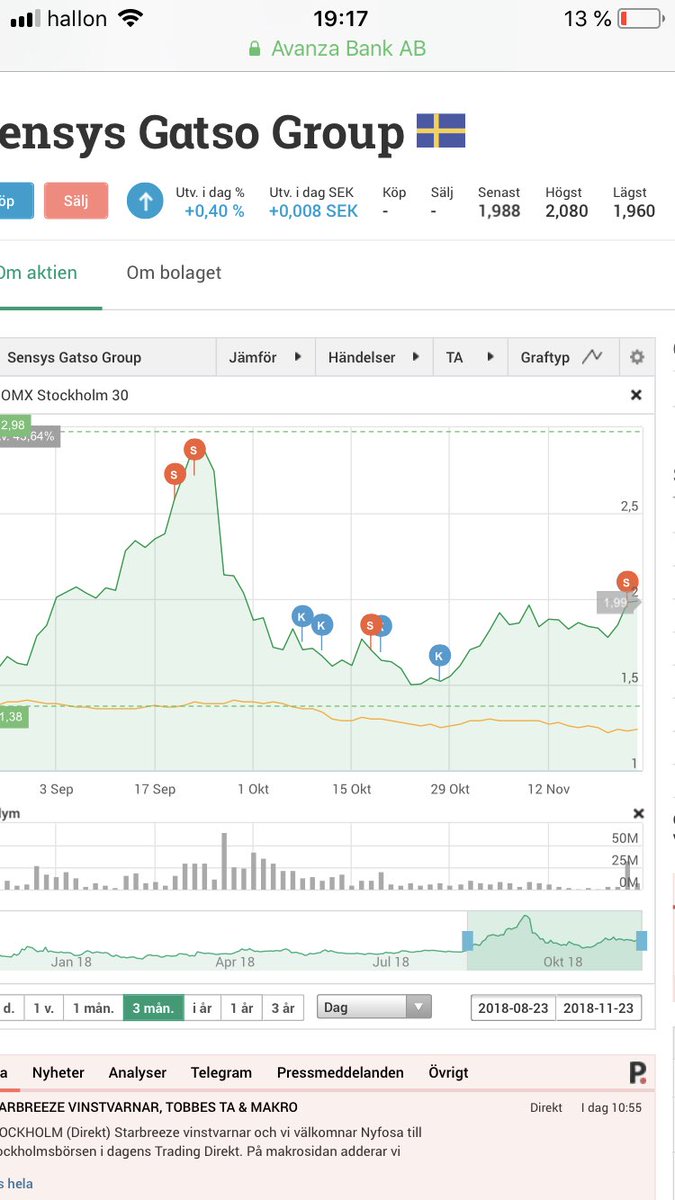The image size is (675, 1200).
Task: Click the Direkt source label
Action: pyautogui.click(x=547, y=1107)
